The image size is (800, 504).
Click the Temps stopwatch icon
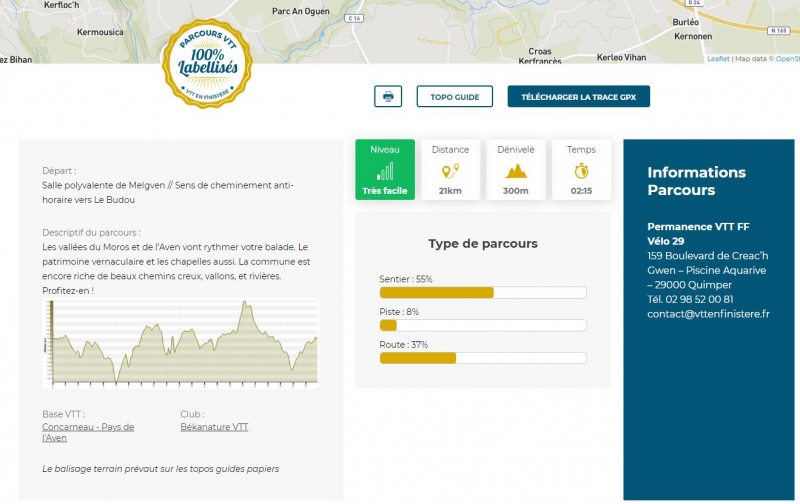click(x=581, y=171)
